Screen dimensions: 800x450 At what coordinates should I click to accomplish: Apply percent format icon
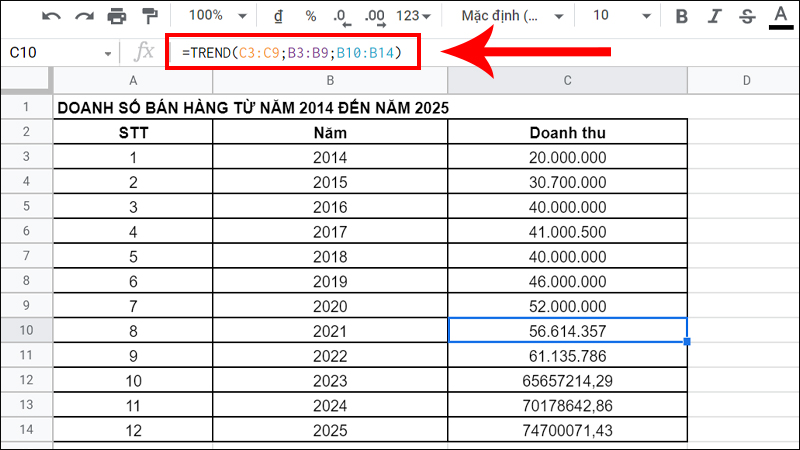coord(310,16)
